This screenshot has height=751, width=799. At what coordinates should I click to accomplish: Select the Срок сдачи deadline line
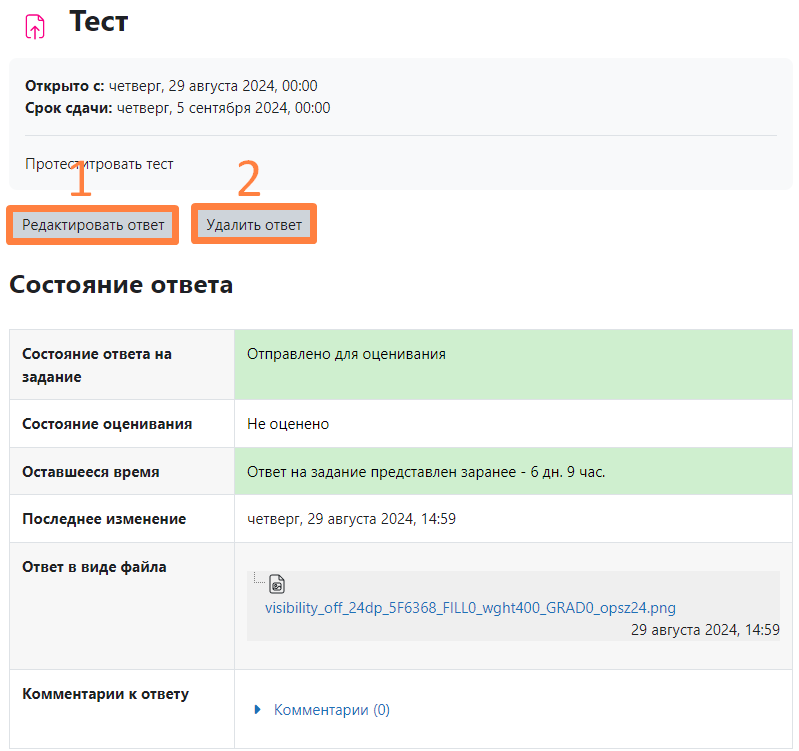[x=177, y=108]
